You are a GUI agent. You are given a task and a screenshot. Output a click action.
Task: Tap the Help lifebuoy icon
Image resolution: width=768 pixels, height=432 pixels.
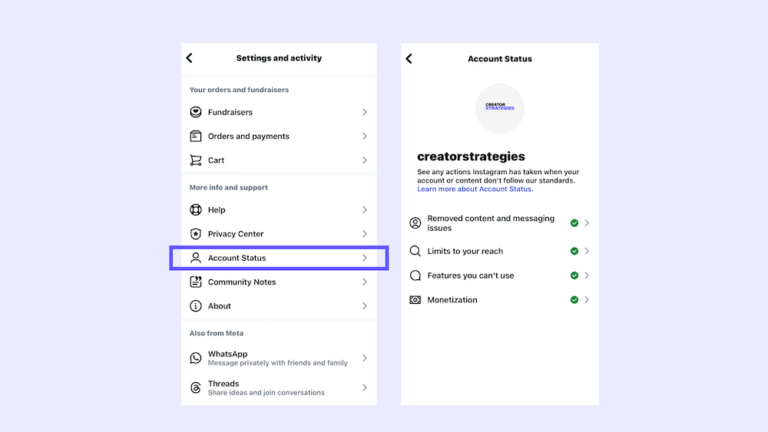point(195,210)
